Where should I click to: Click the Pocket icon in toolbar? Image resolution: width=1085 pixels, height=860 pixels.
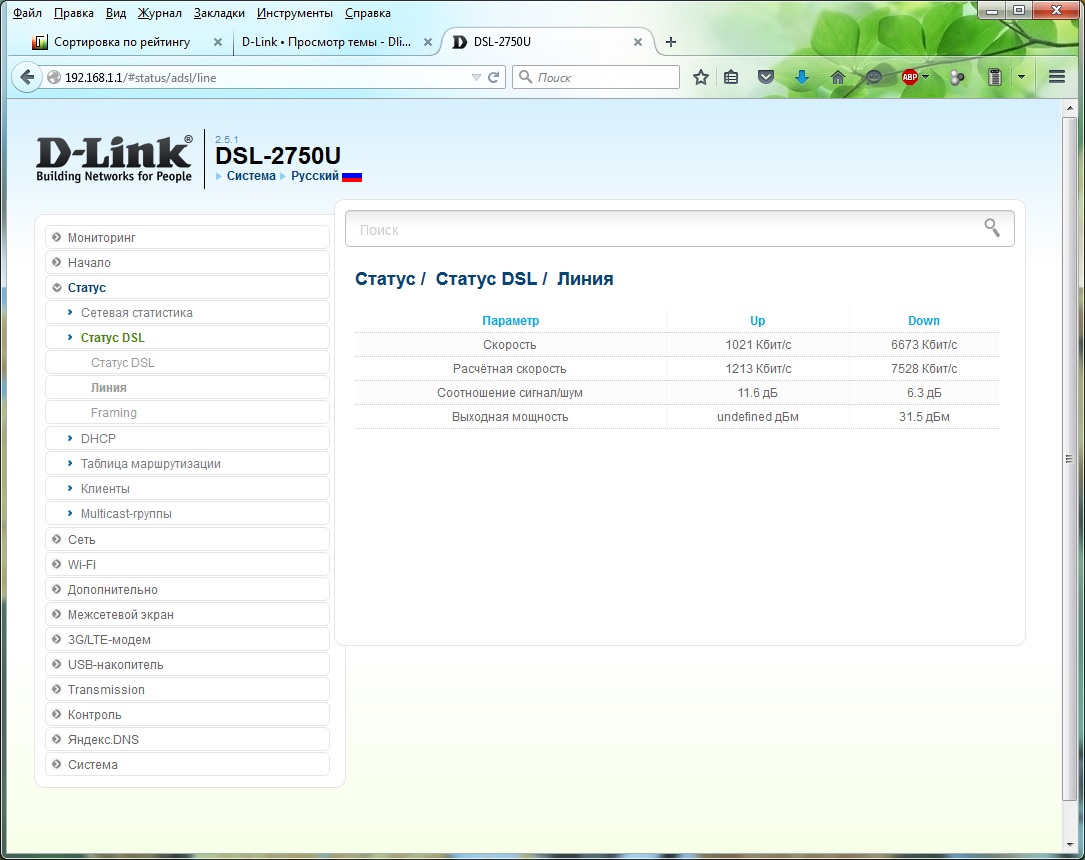pos(766,77)
